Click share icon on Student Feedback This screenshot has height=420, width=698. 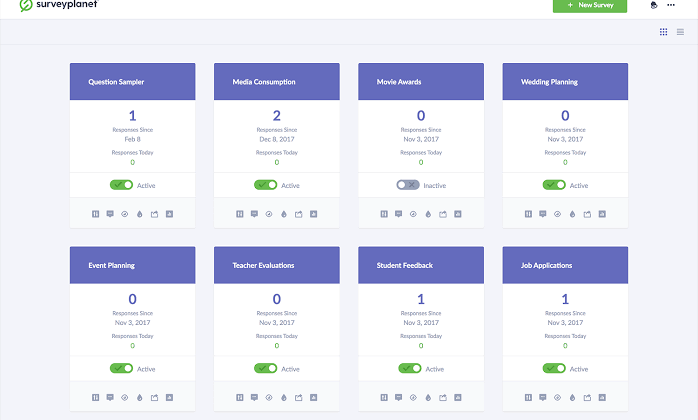point(443,398)
